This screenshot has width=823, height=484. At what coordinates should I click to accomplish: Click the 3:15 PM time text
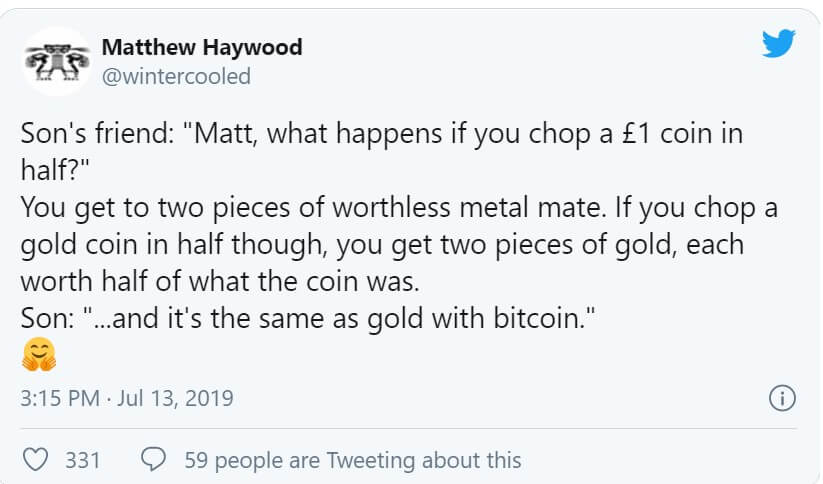pos(59,399)
